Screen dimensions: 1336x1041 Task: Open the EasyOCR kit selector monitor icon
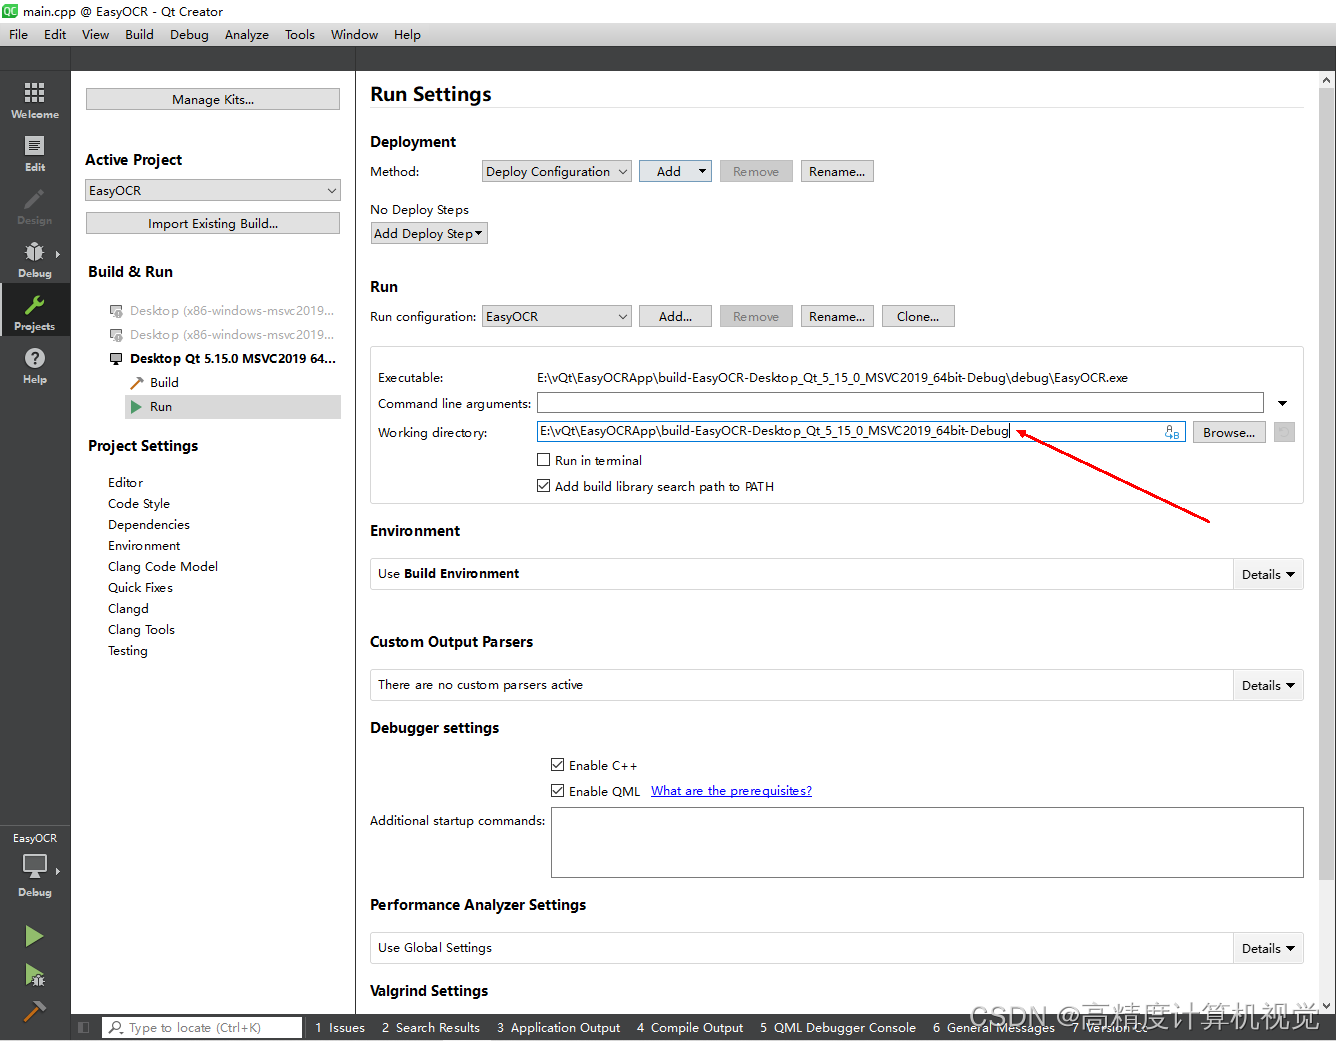[35, 865]
